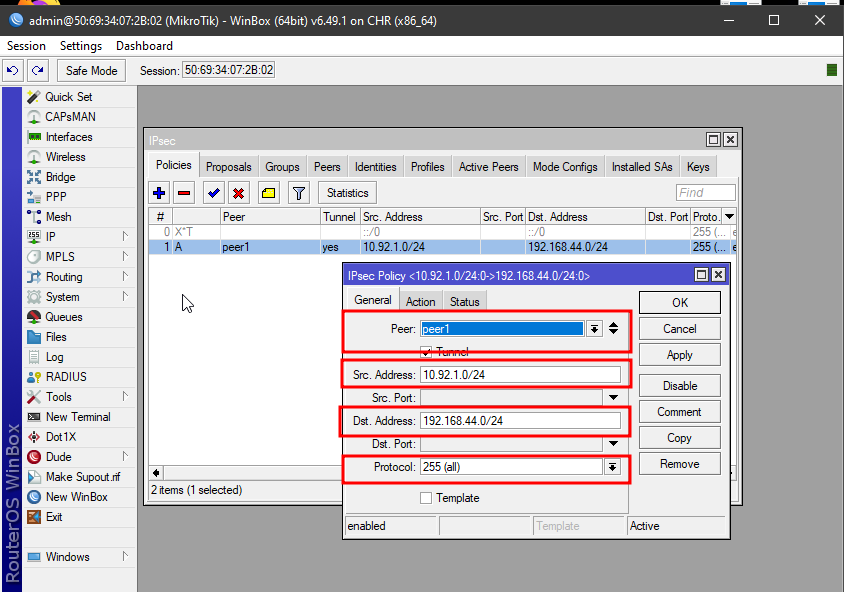844x592 pixels.
Task: Click the blue checkmark enable icon
Action: click(x=213, y=193)
